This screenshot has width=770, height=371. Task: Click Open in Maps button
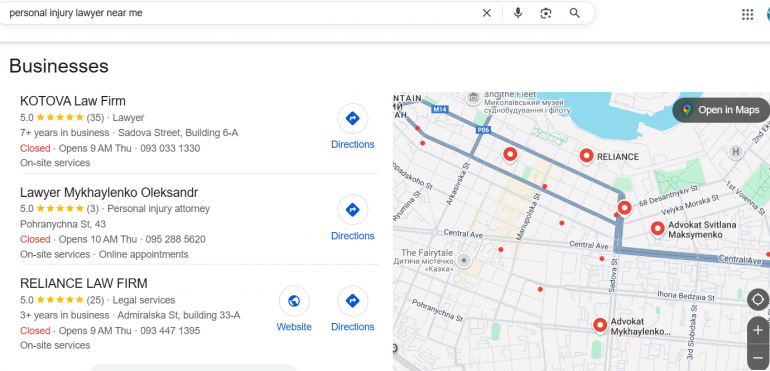pyautogui.click(x=721, y=110)
